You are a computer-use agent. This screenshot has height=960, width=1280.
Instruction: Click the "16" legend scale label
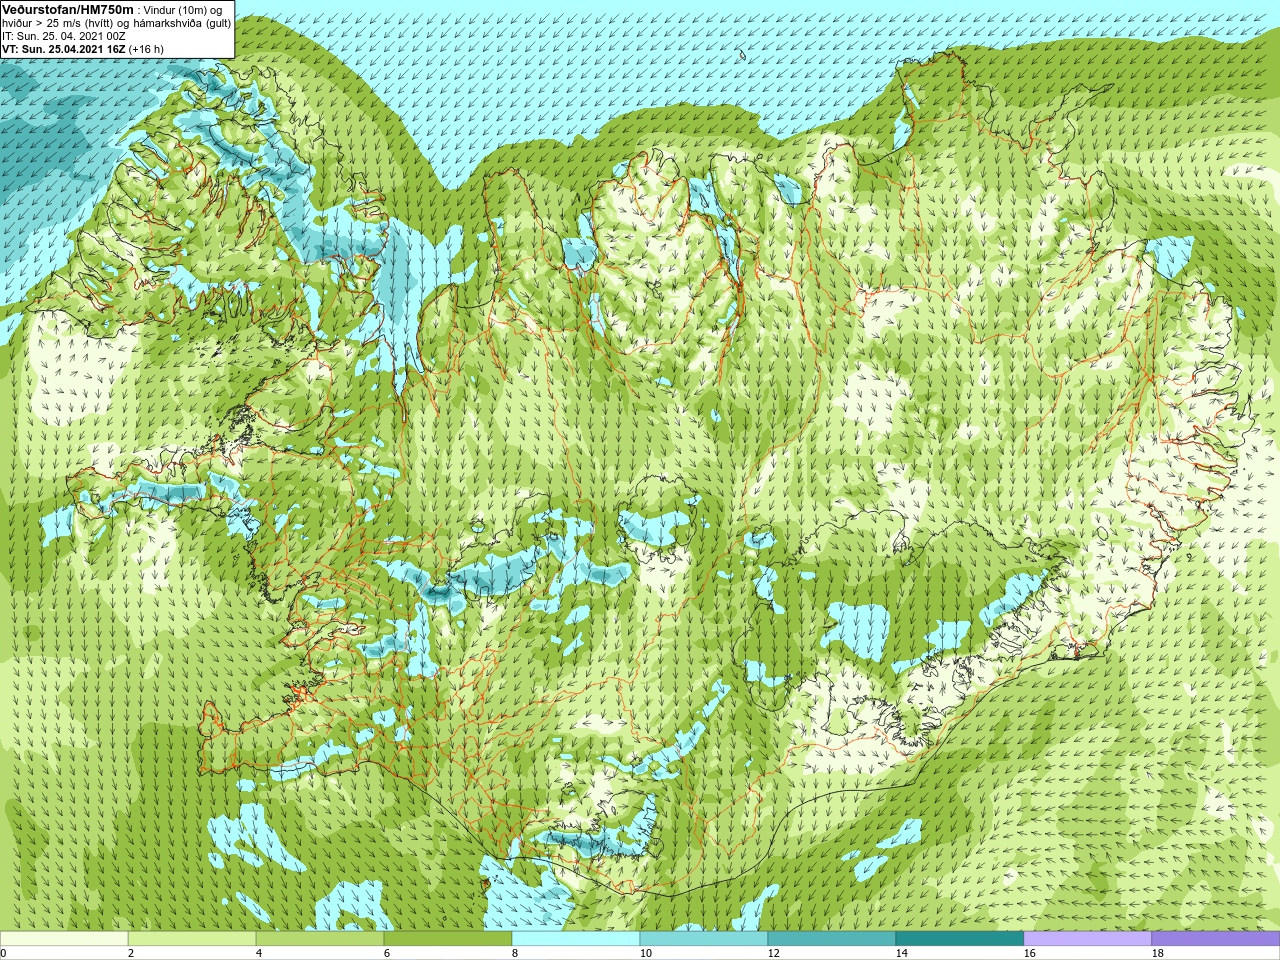(x=1029, y=953)
